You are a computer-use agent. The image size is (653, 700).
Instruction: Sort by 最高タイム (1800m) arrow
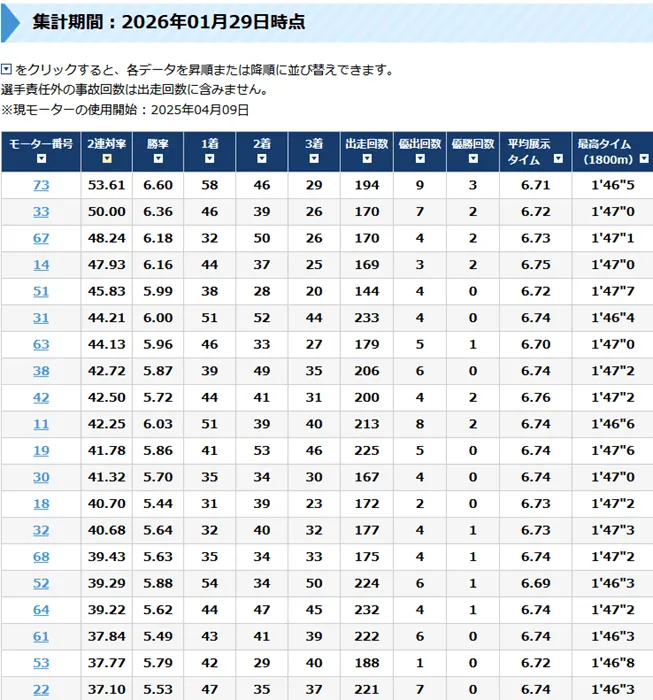[644, 160]
